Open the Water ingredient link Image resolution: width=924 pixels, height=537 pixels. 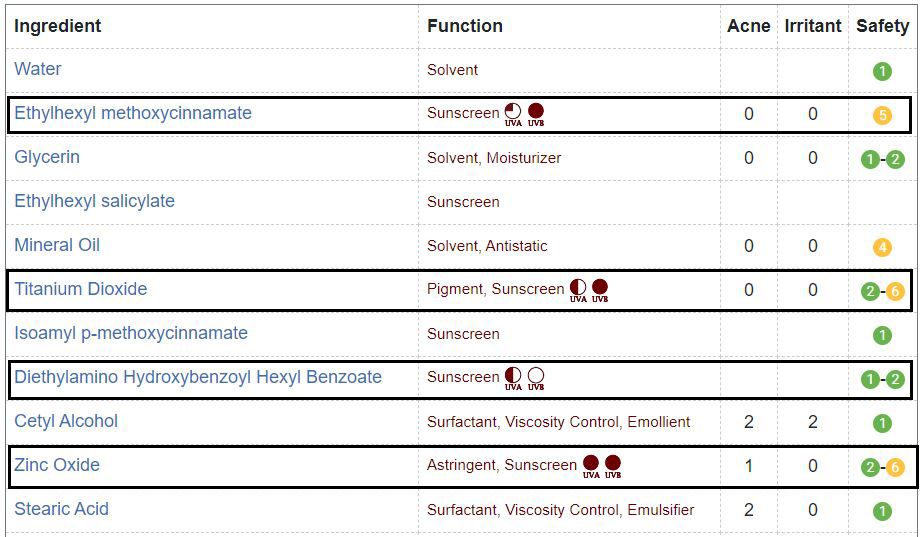click(x=38, y=69)
